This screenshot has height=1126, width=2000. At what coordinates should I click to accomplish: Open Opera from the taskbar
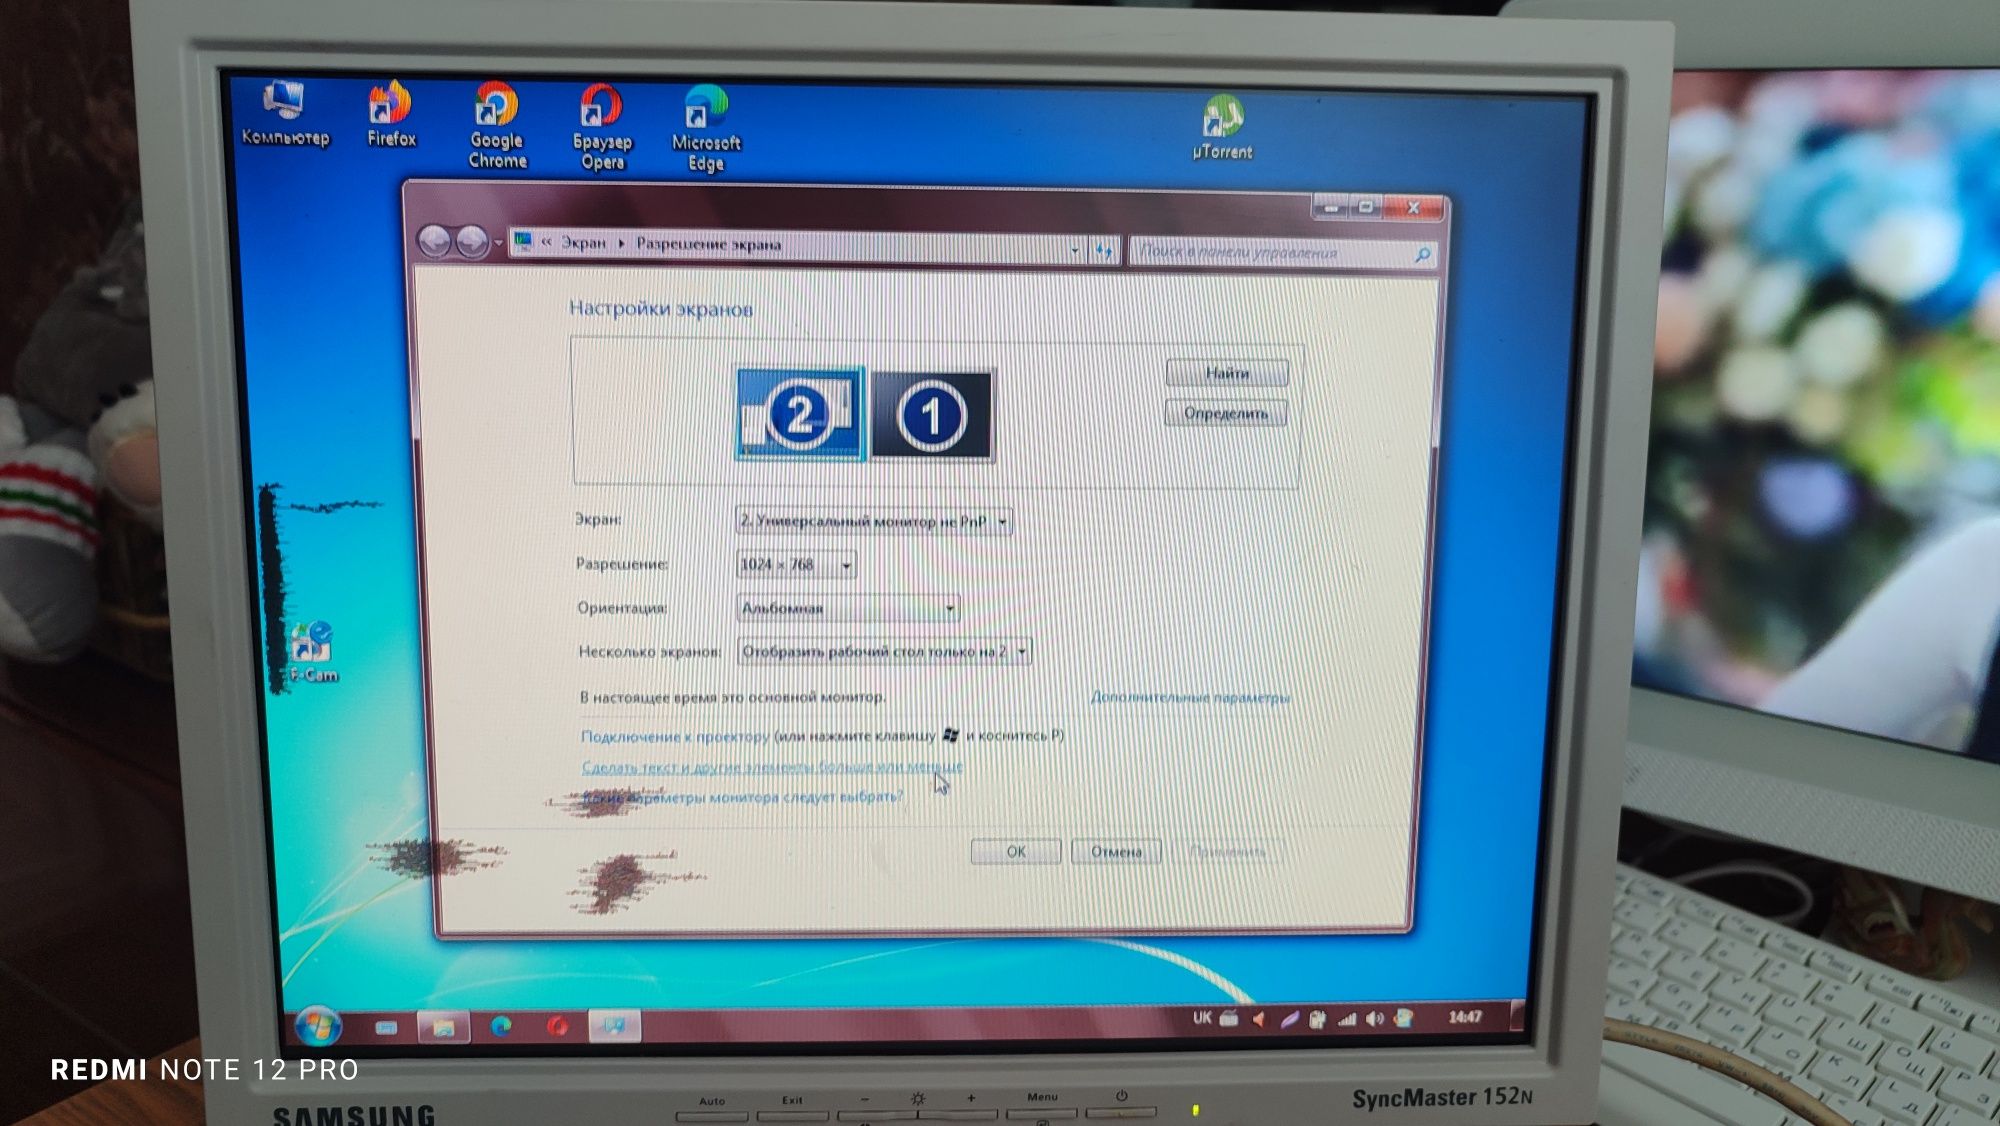pos(558,1026)
